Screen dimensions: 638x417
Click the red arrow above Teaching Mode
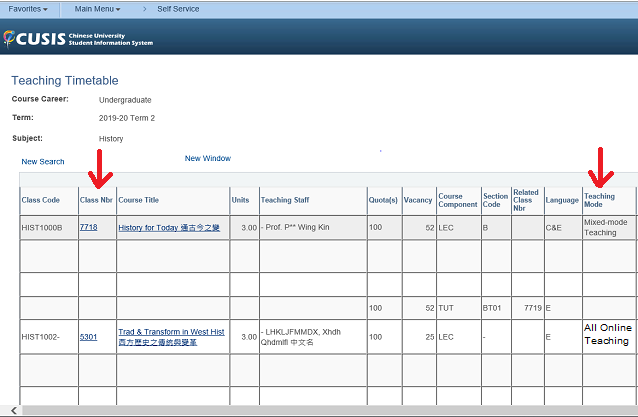pos(600,168)
